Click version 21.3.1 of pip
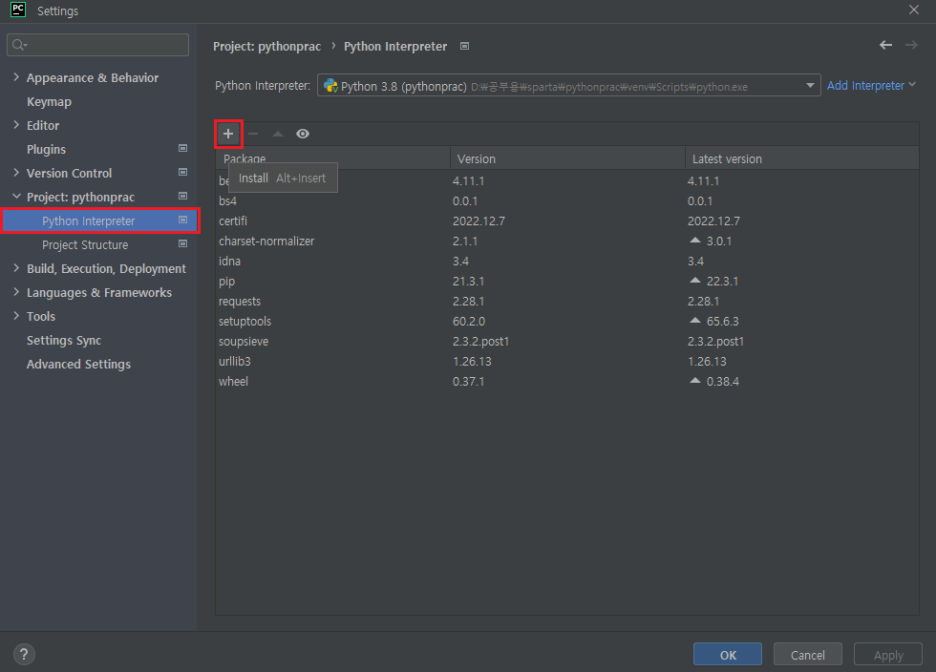936x672 pixels. point(469,281)
